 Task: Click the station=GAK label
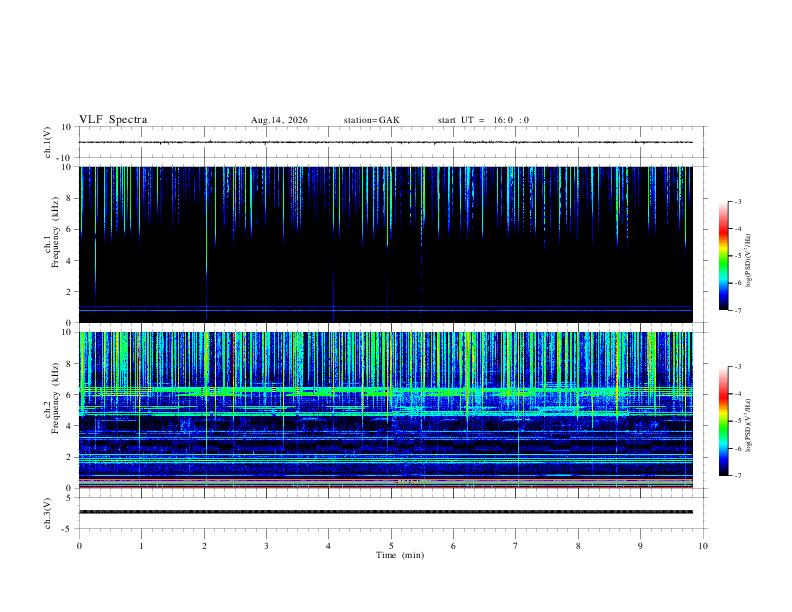pos(371,120)
